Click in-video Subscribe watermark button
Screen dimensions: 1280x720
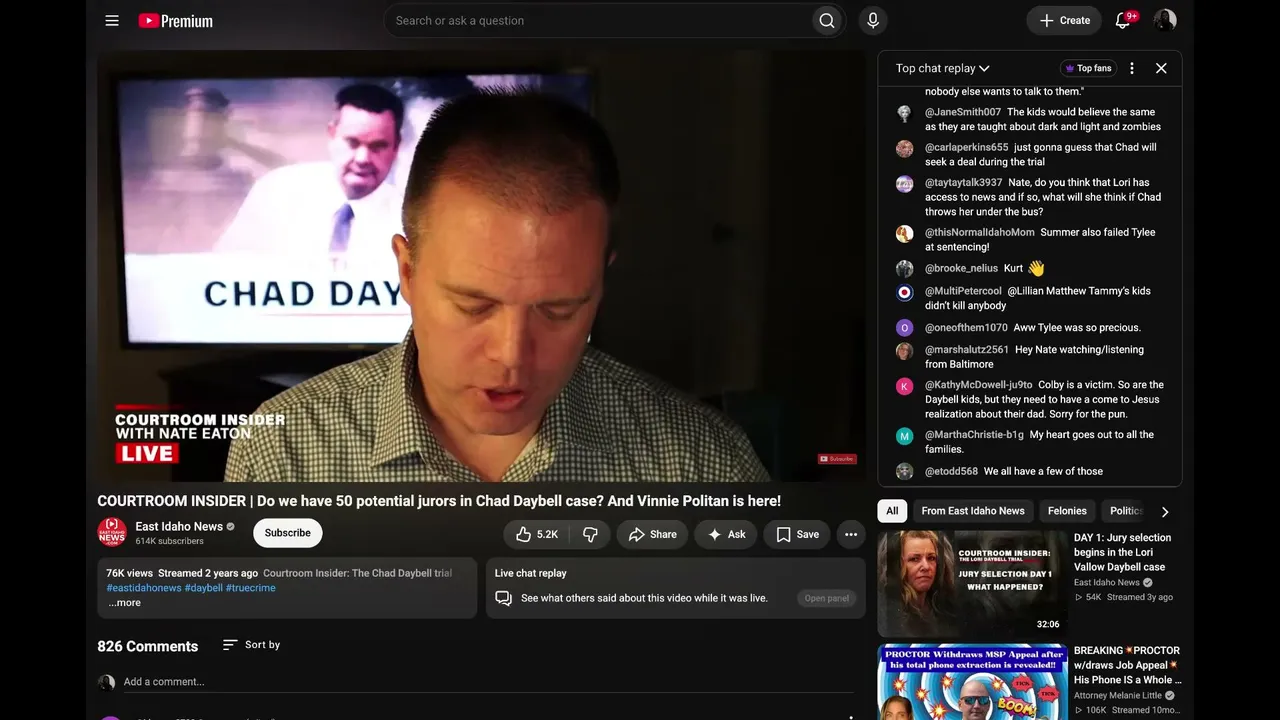click(x=837, y=459)
